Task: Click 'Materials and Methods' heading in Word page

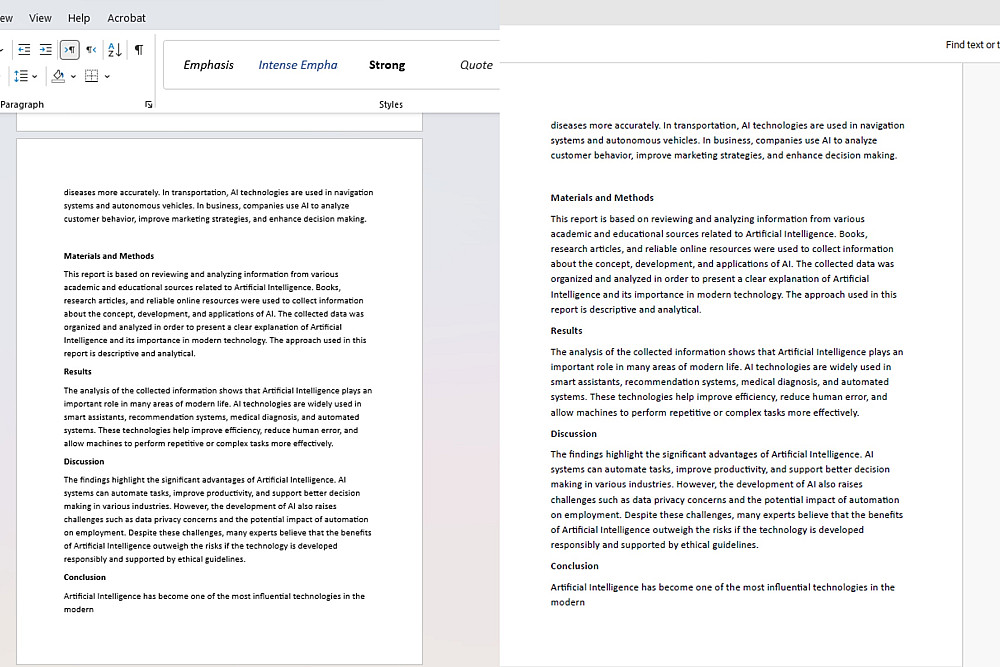Action: (109, 256)
